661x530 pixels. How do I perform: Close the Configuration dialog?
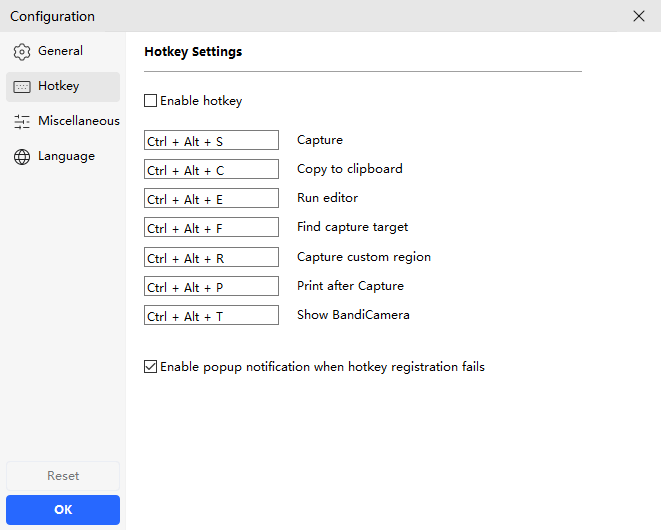click(x=639, y=16)
